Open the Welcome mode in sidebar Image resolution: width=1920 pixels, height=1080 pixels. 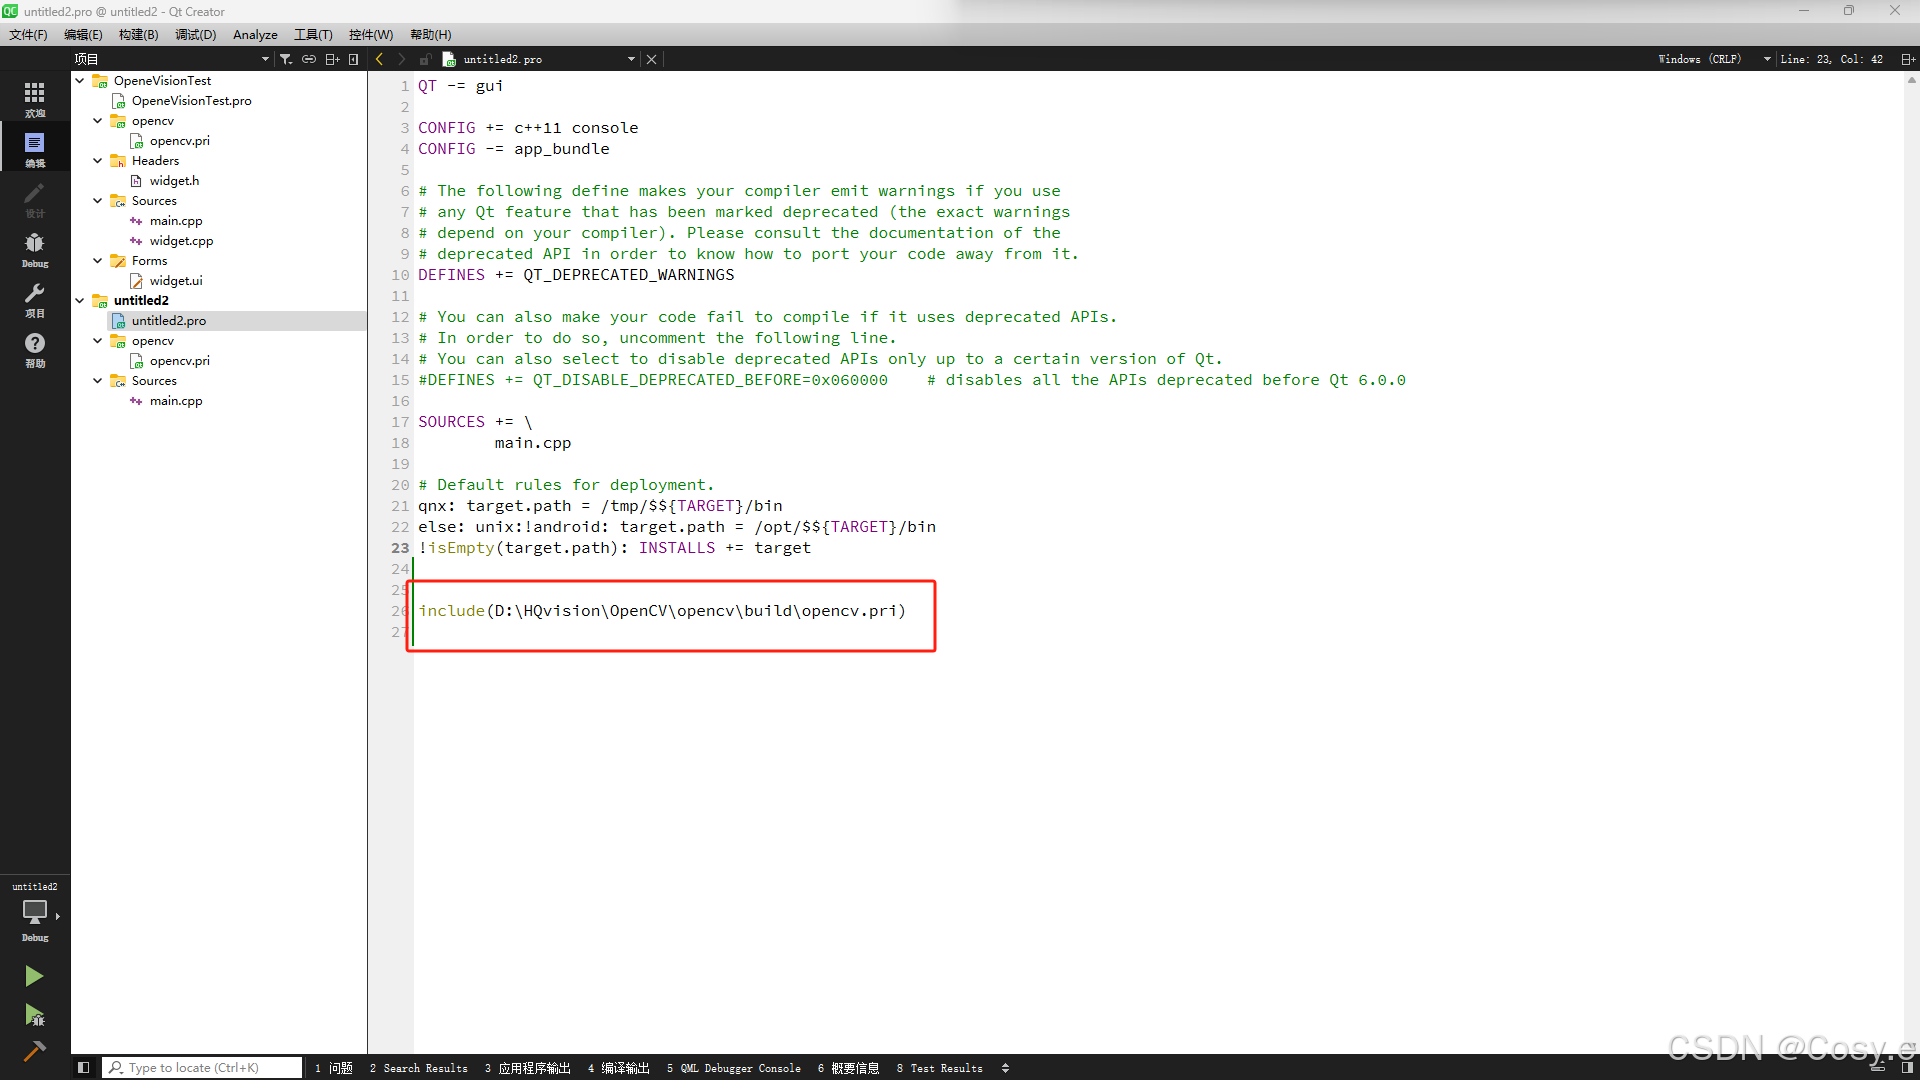[x=34, y=98]
